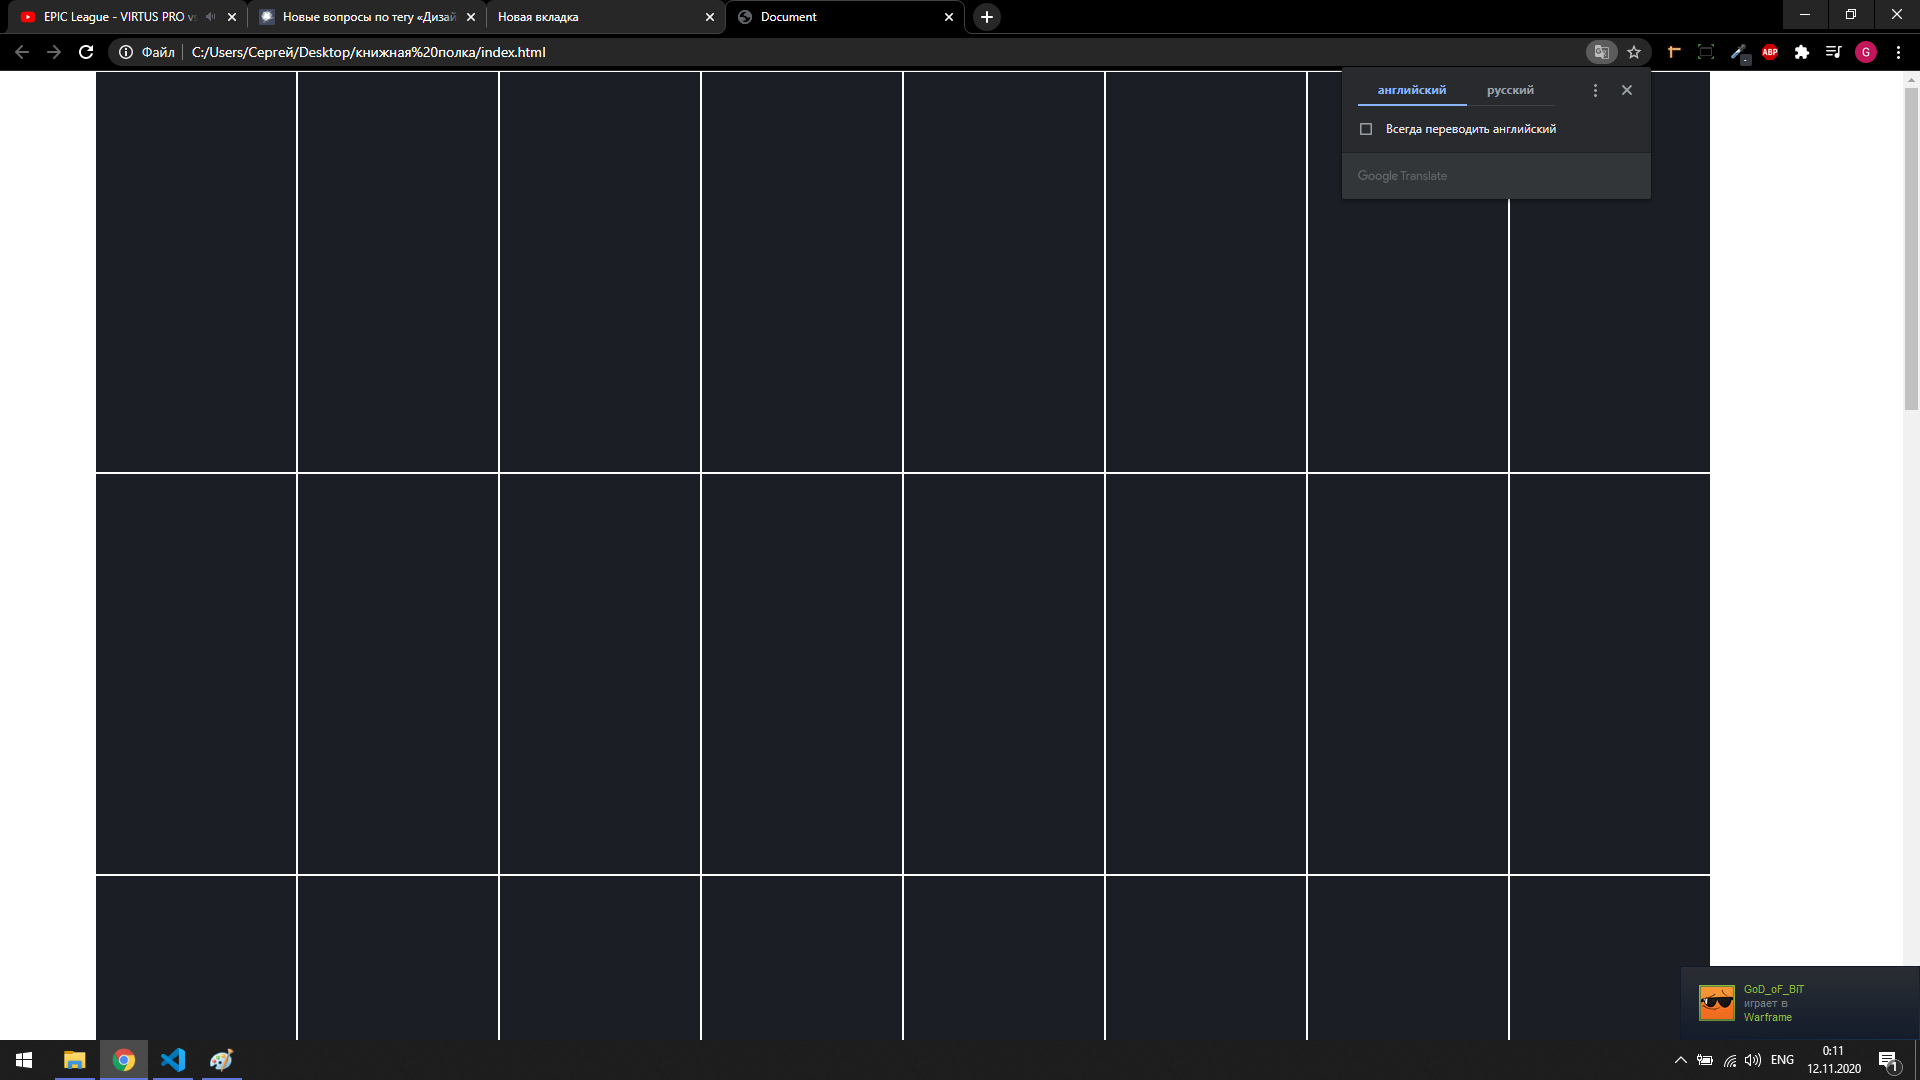Open the orange ruler extension icon
This screenshot has width=1920, height=1080.
point(1674,52)
